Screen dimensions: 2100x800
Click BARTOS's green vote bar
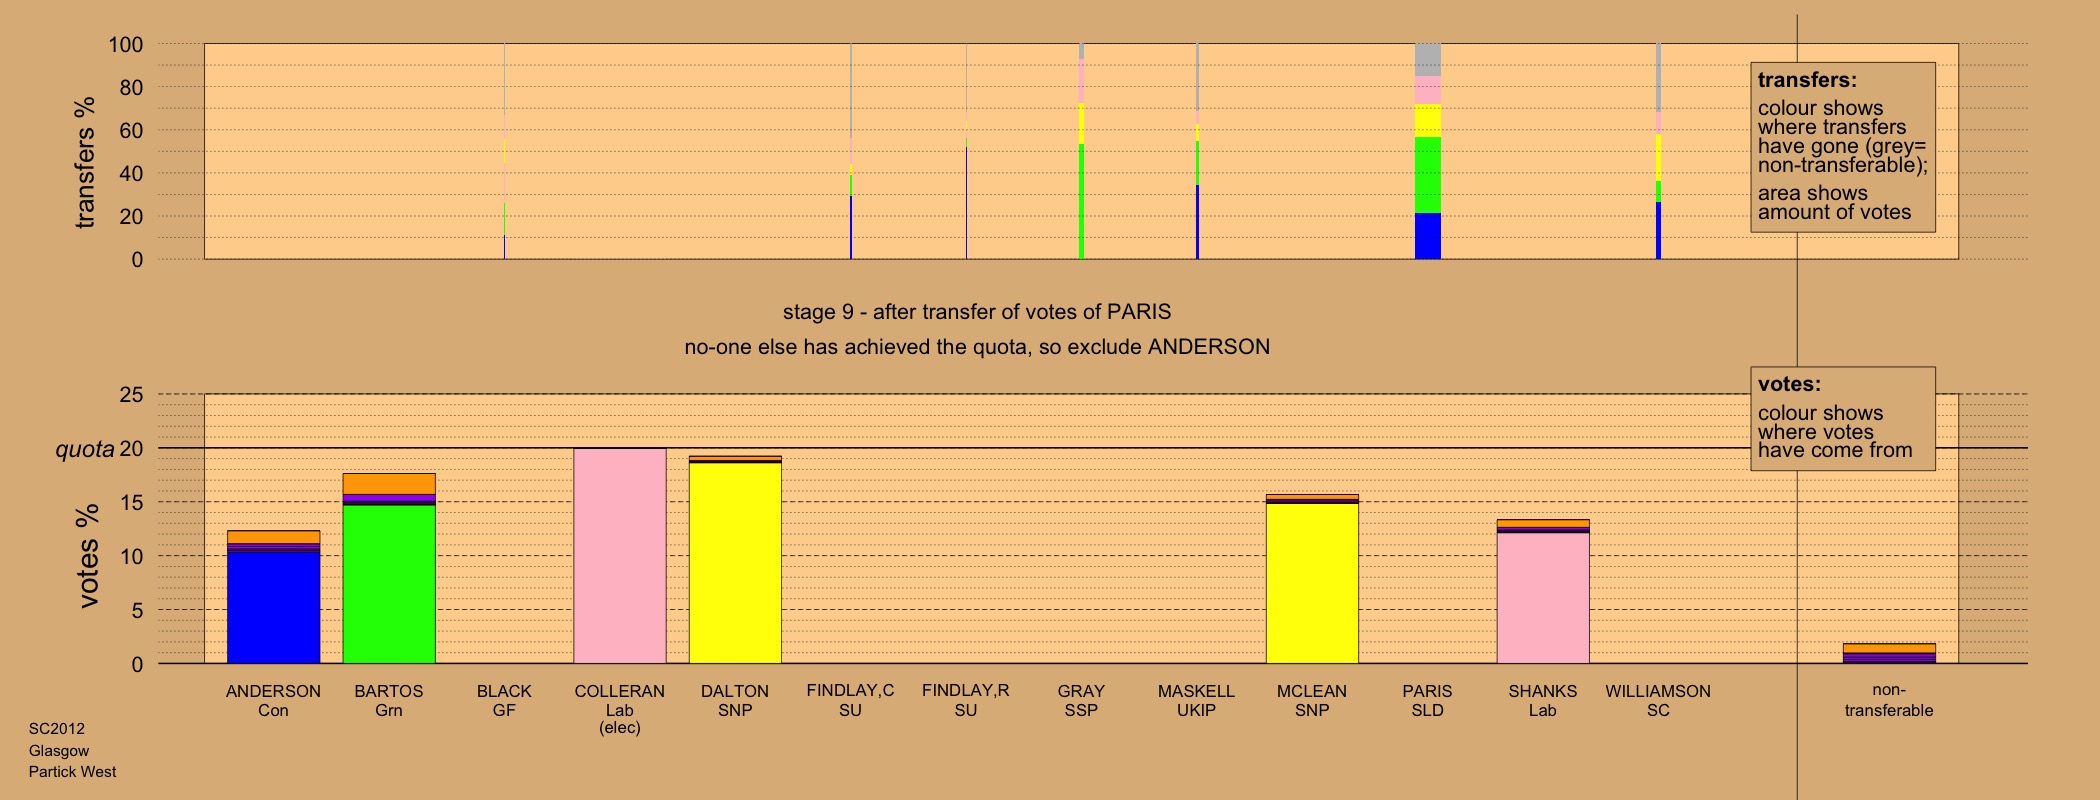(388, 584)
